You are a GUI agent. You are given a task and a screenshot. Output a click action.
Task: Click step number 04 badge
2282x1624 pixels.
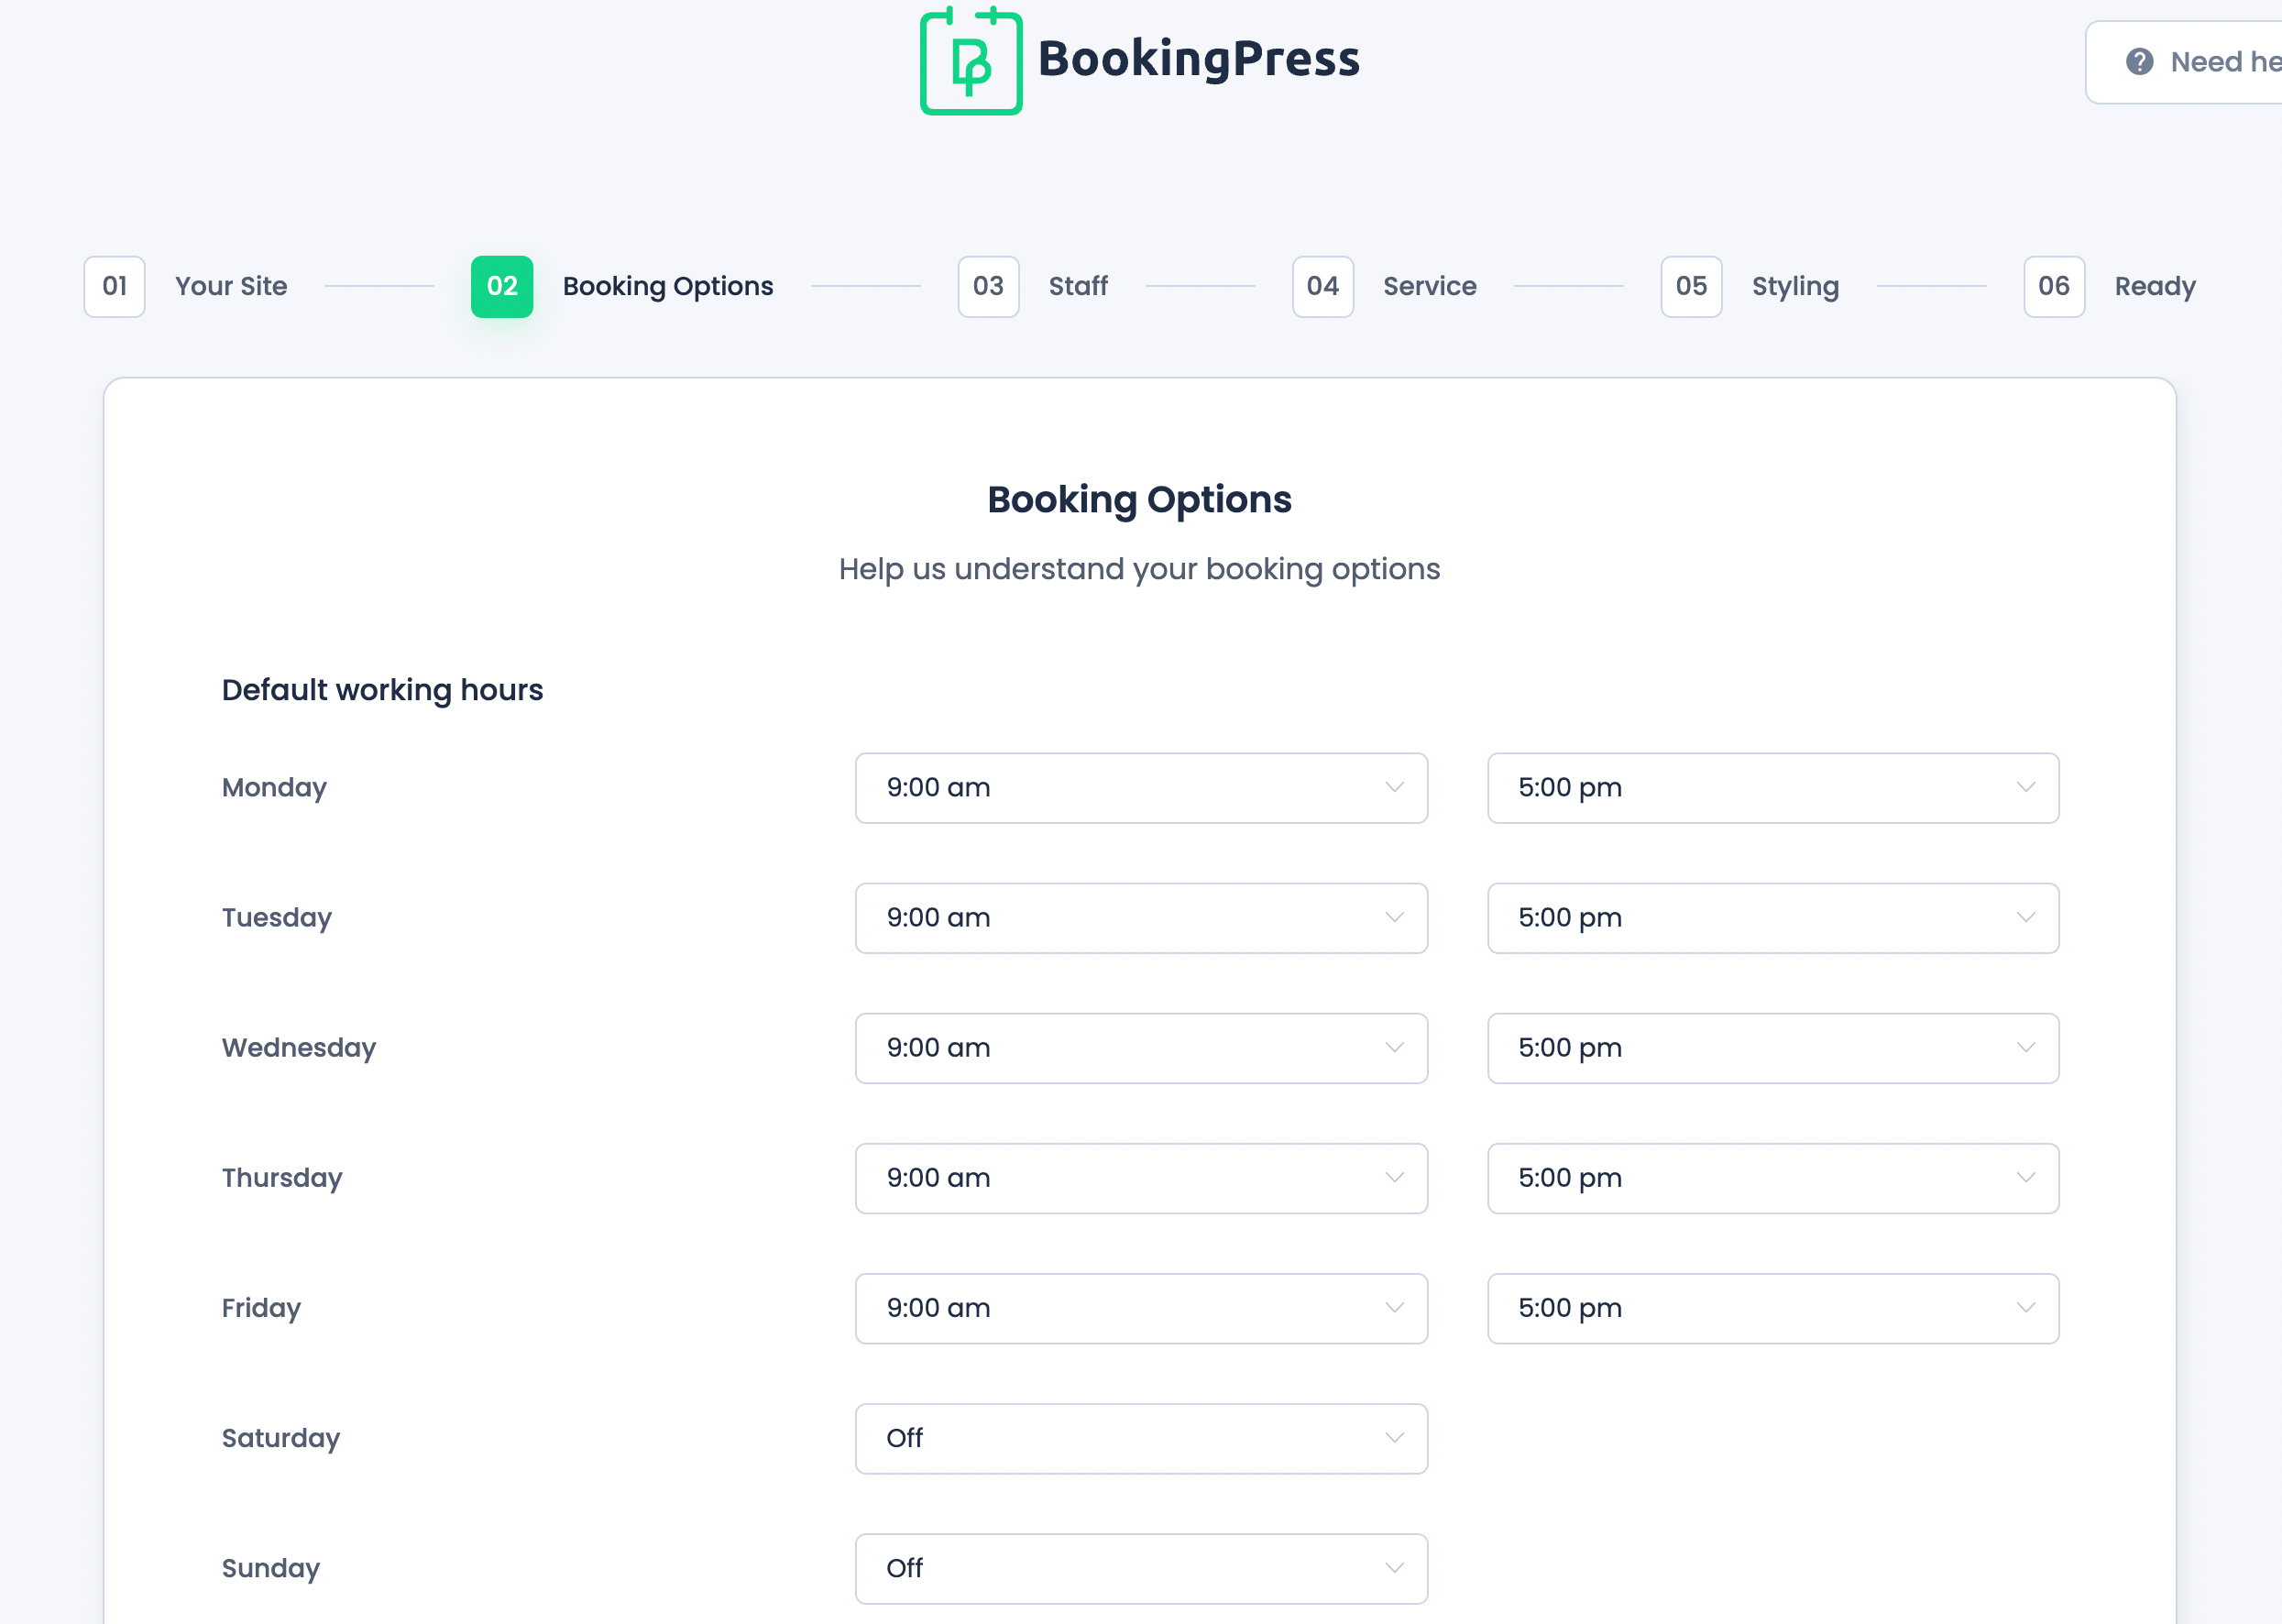click(1322, 287)
